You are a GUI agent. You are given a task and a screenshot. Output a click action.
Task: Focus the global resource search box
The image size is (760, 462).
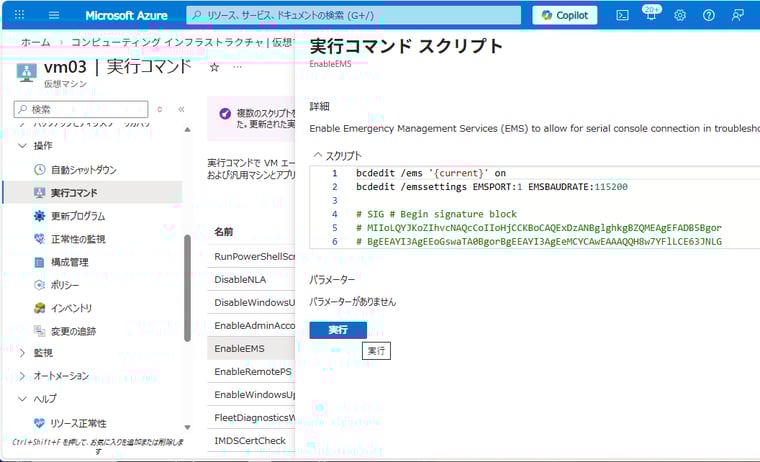[x=354, y=16]
